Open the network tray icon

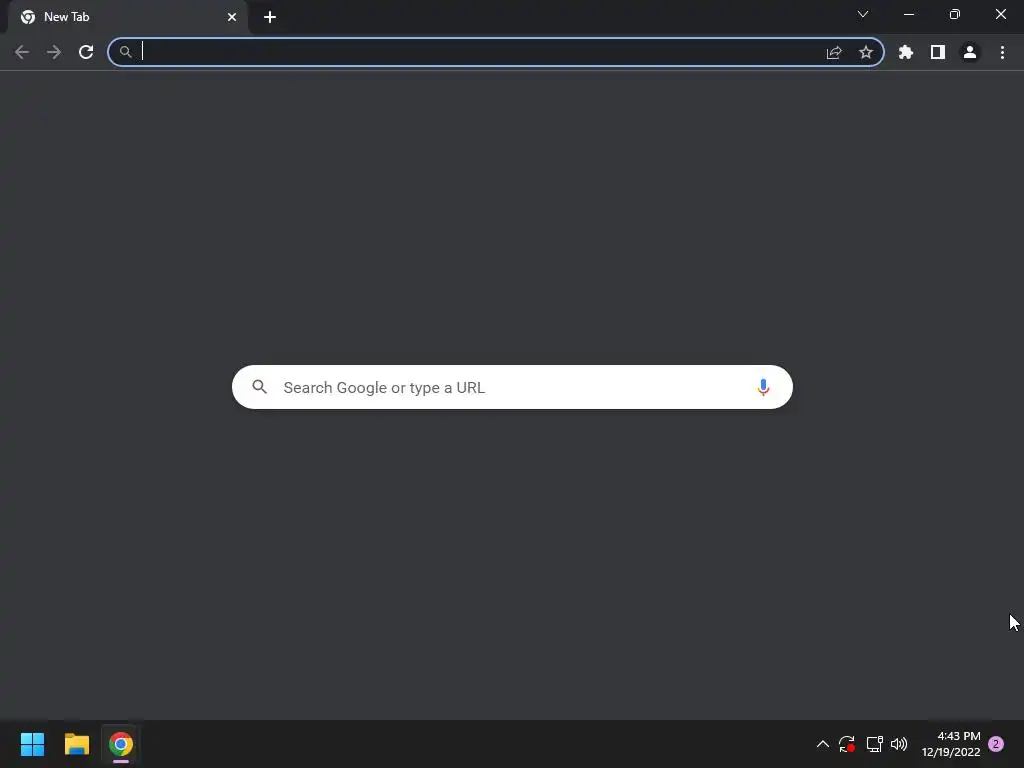[x=874, y=744]
